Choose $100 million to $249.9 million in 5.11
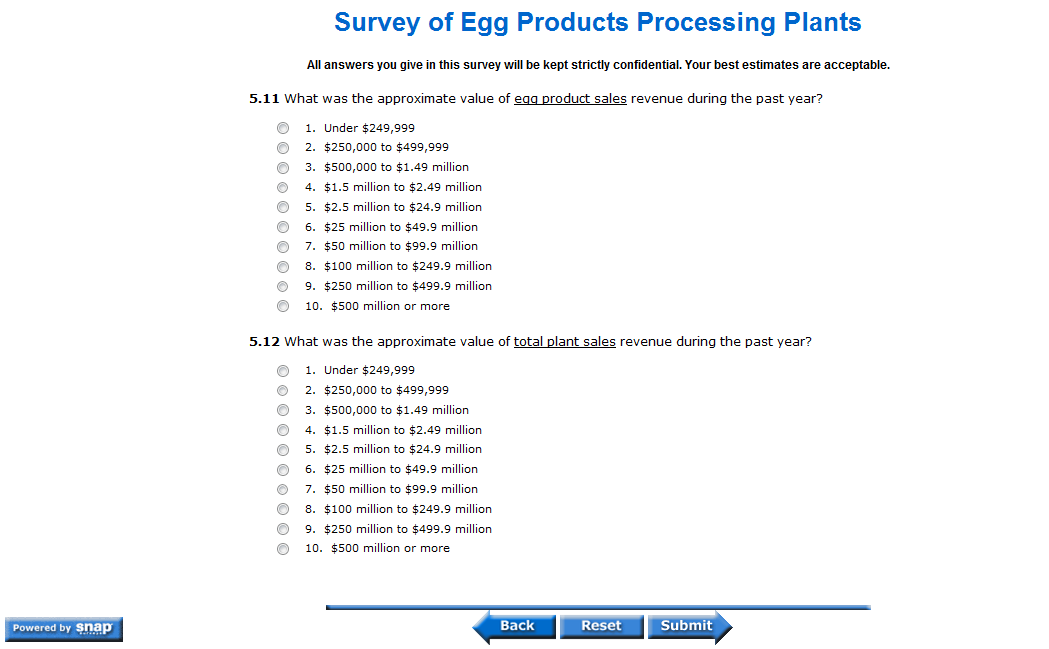 [283, 267]
